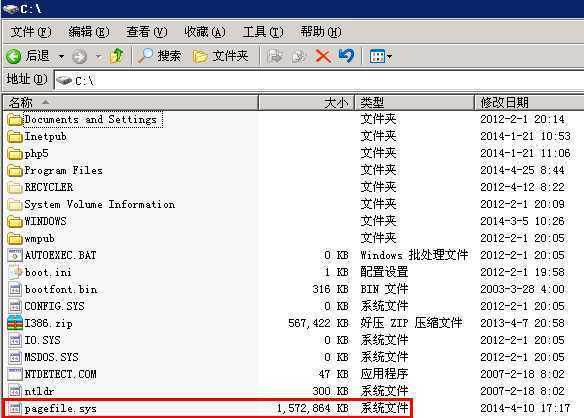Open the 查看(V) menu
584x418 pixels.
click(x=146, y=32)
